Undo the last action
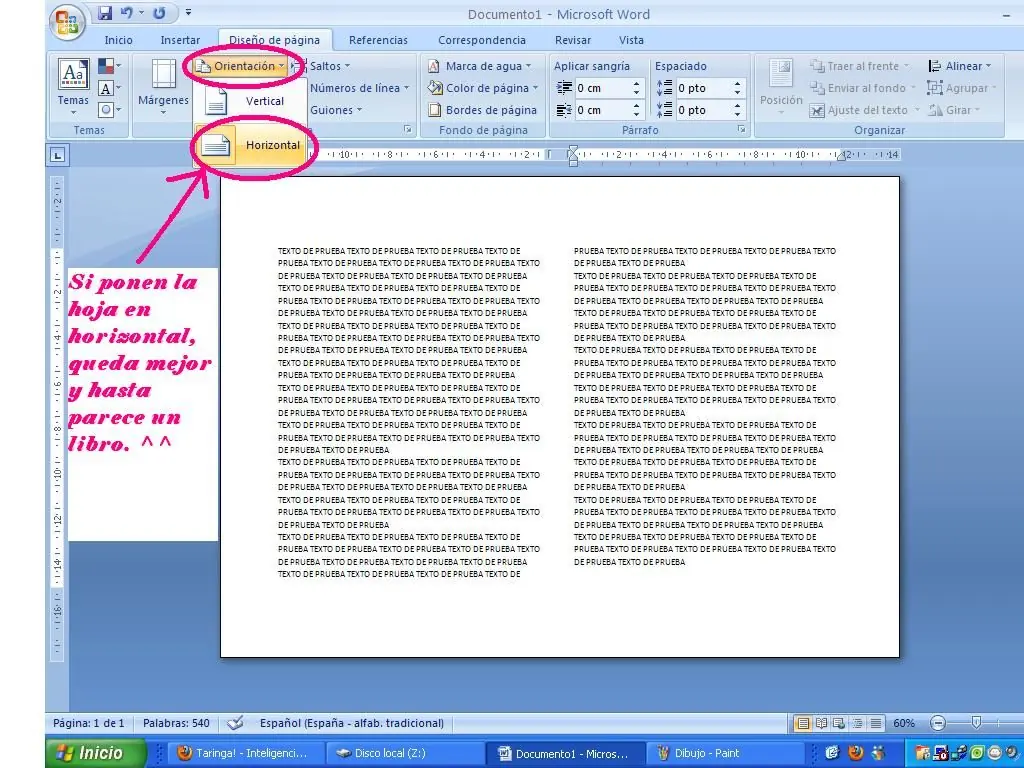Screen dimensions: 1024x768 click(x=127, y=13)
